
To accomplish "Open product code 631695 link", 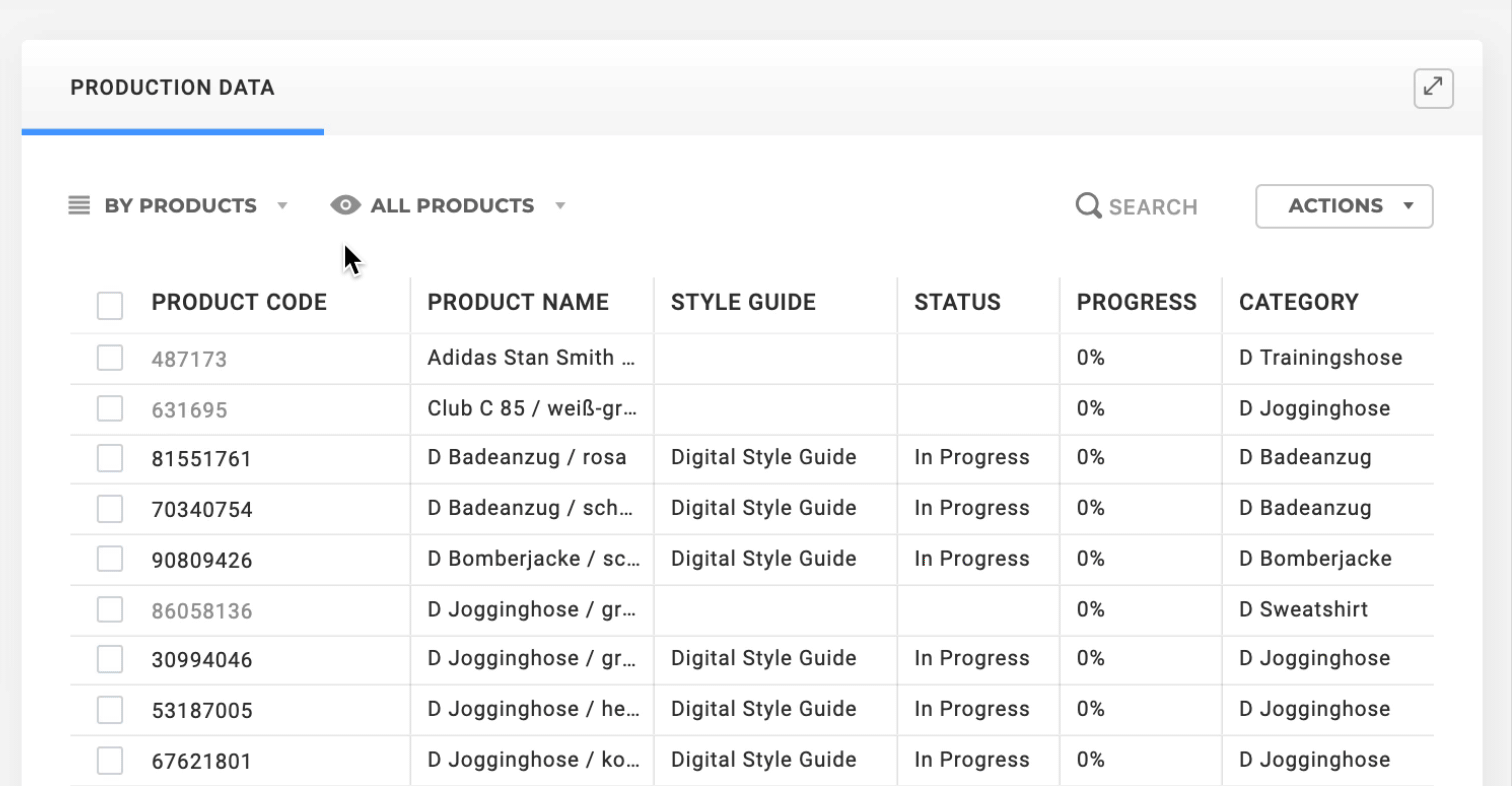I will point(189,410).
